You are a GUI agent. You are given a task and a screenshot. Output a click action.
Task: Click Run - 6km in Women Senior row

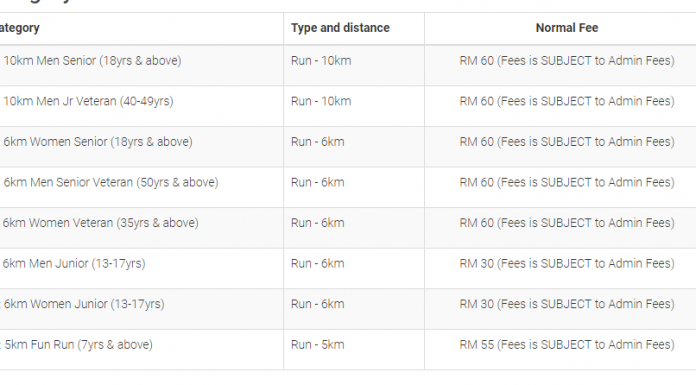point(318,142)
